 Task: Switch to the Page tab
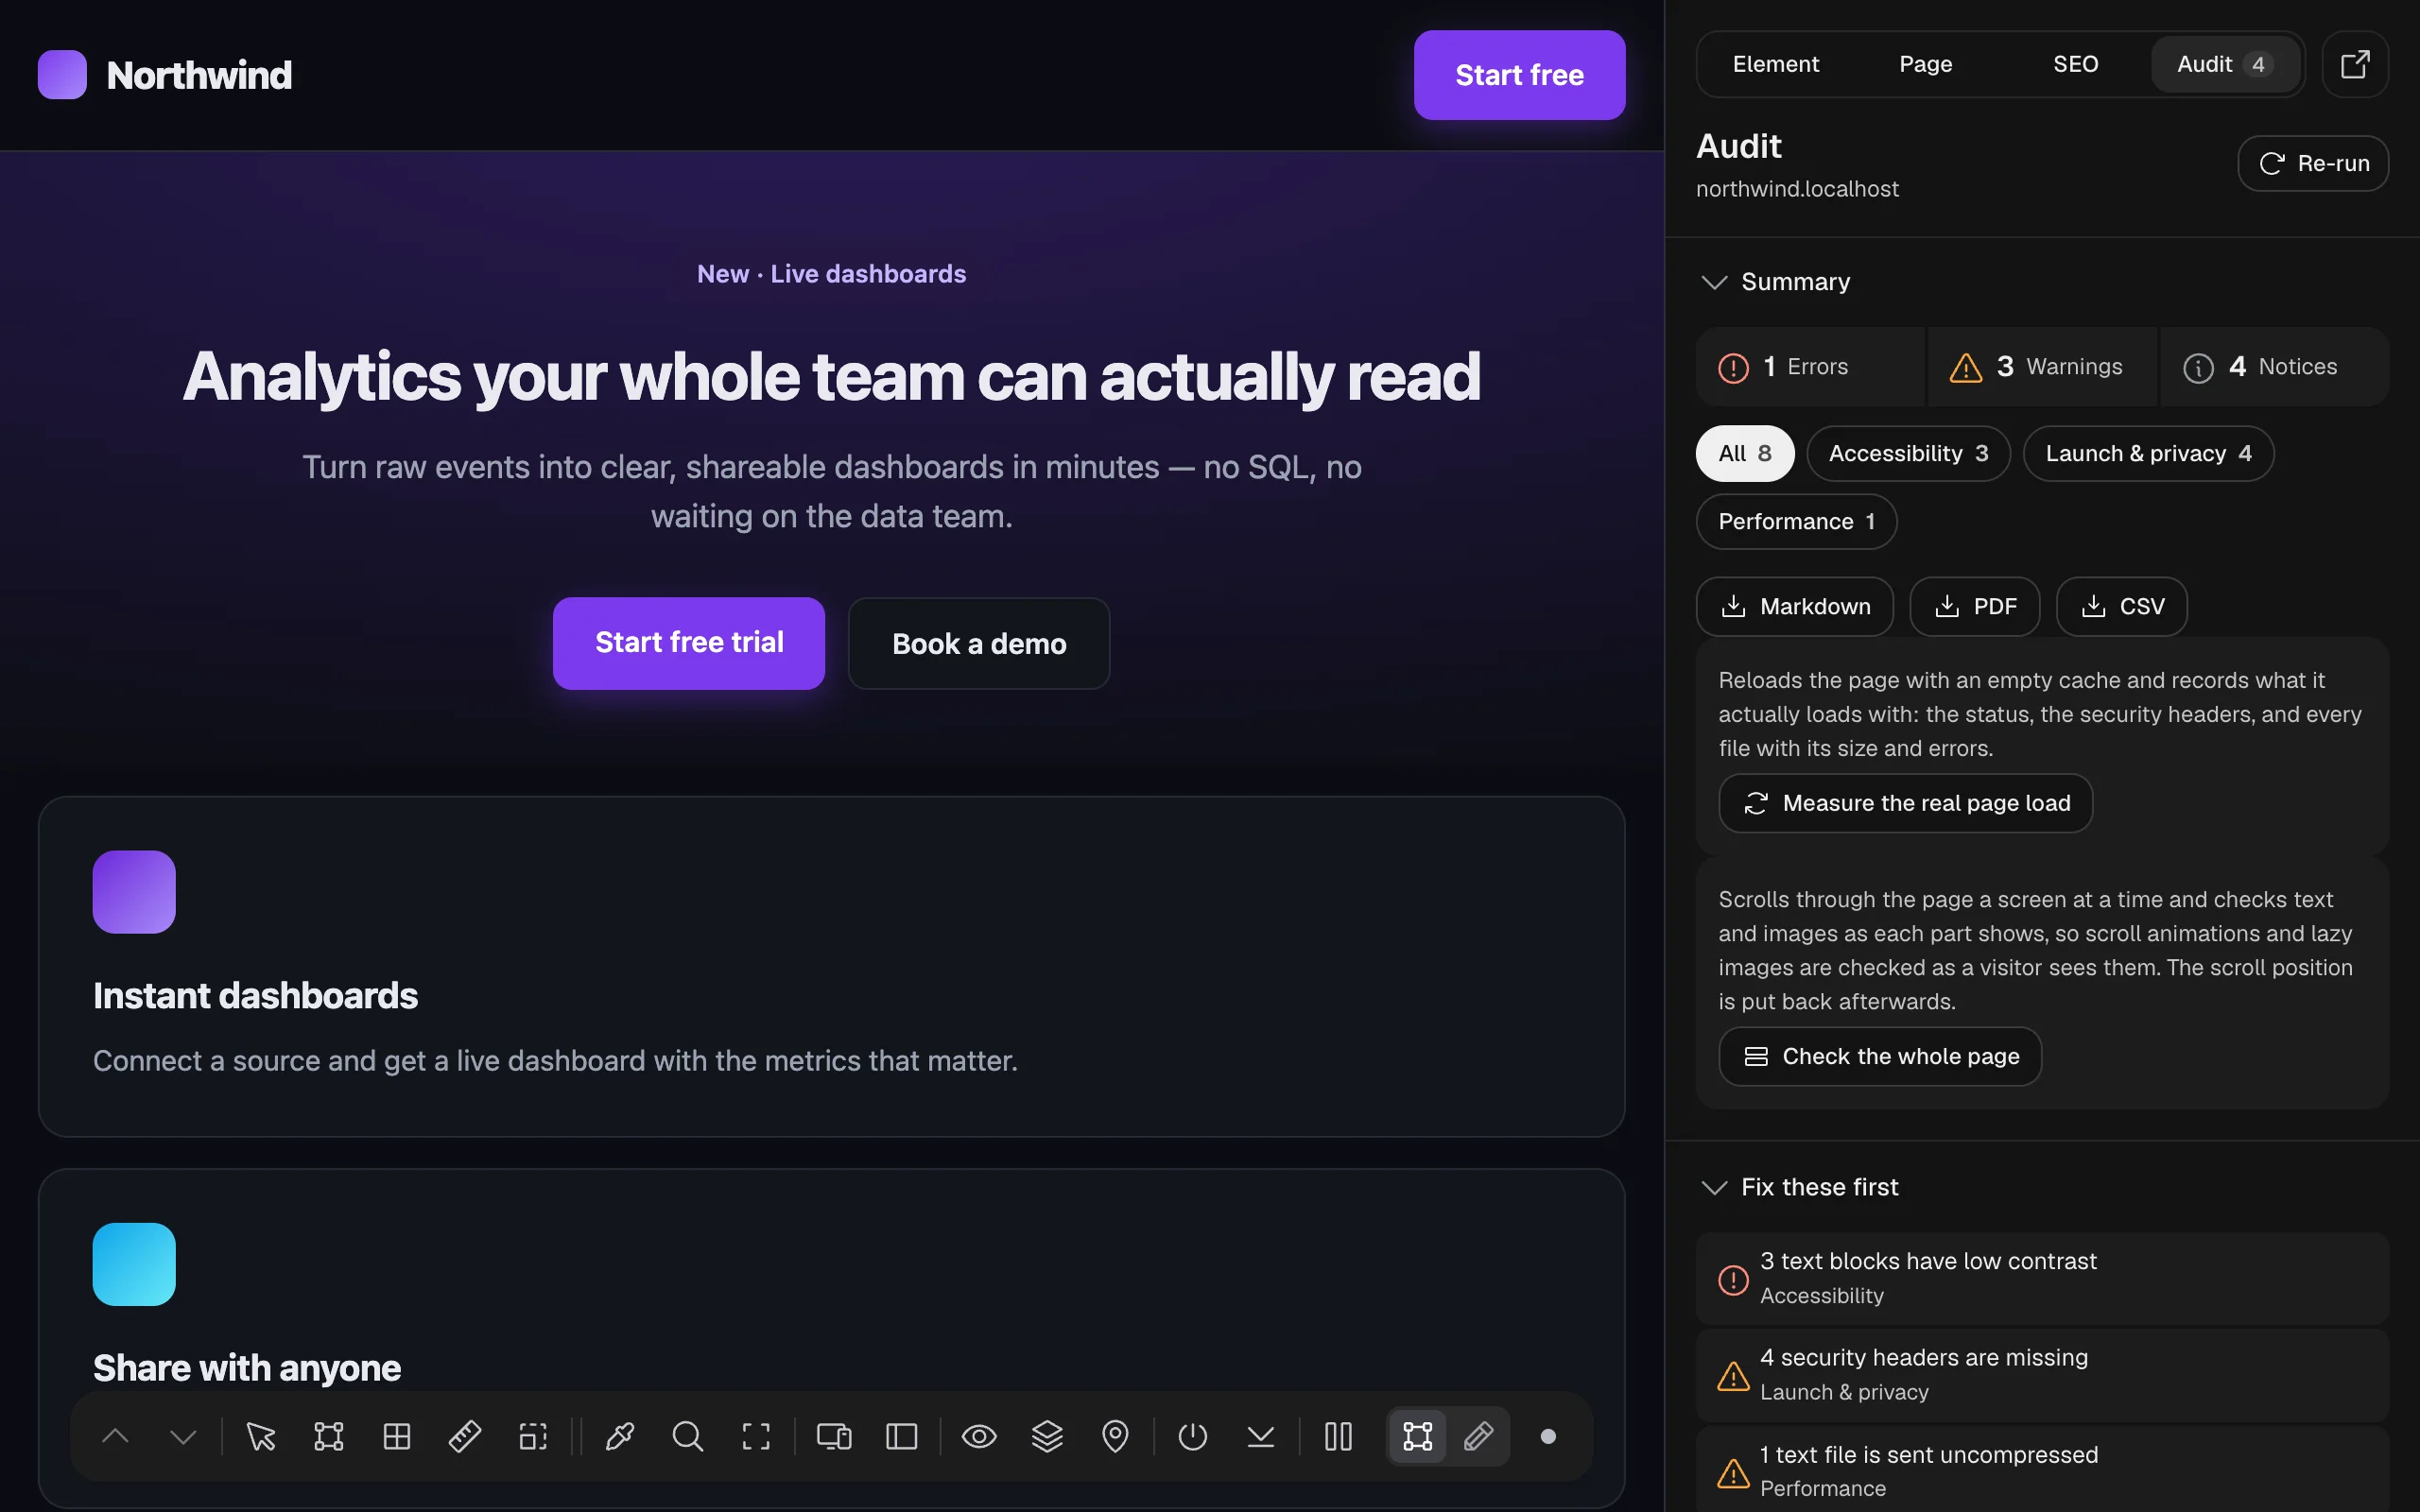coord(1925,64)
